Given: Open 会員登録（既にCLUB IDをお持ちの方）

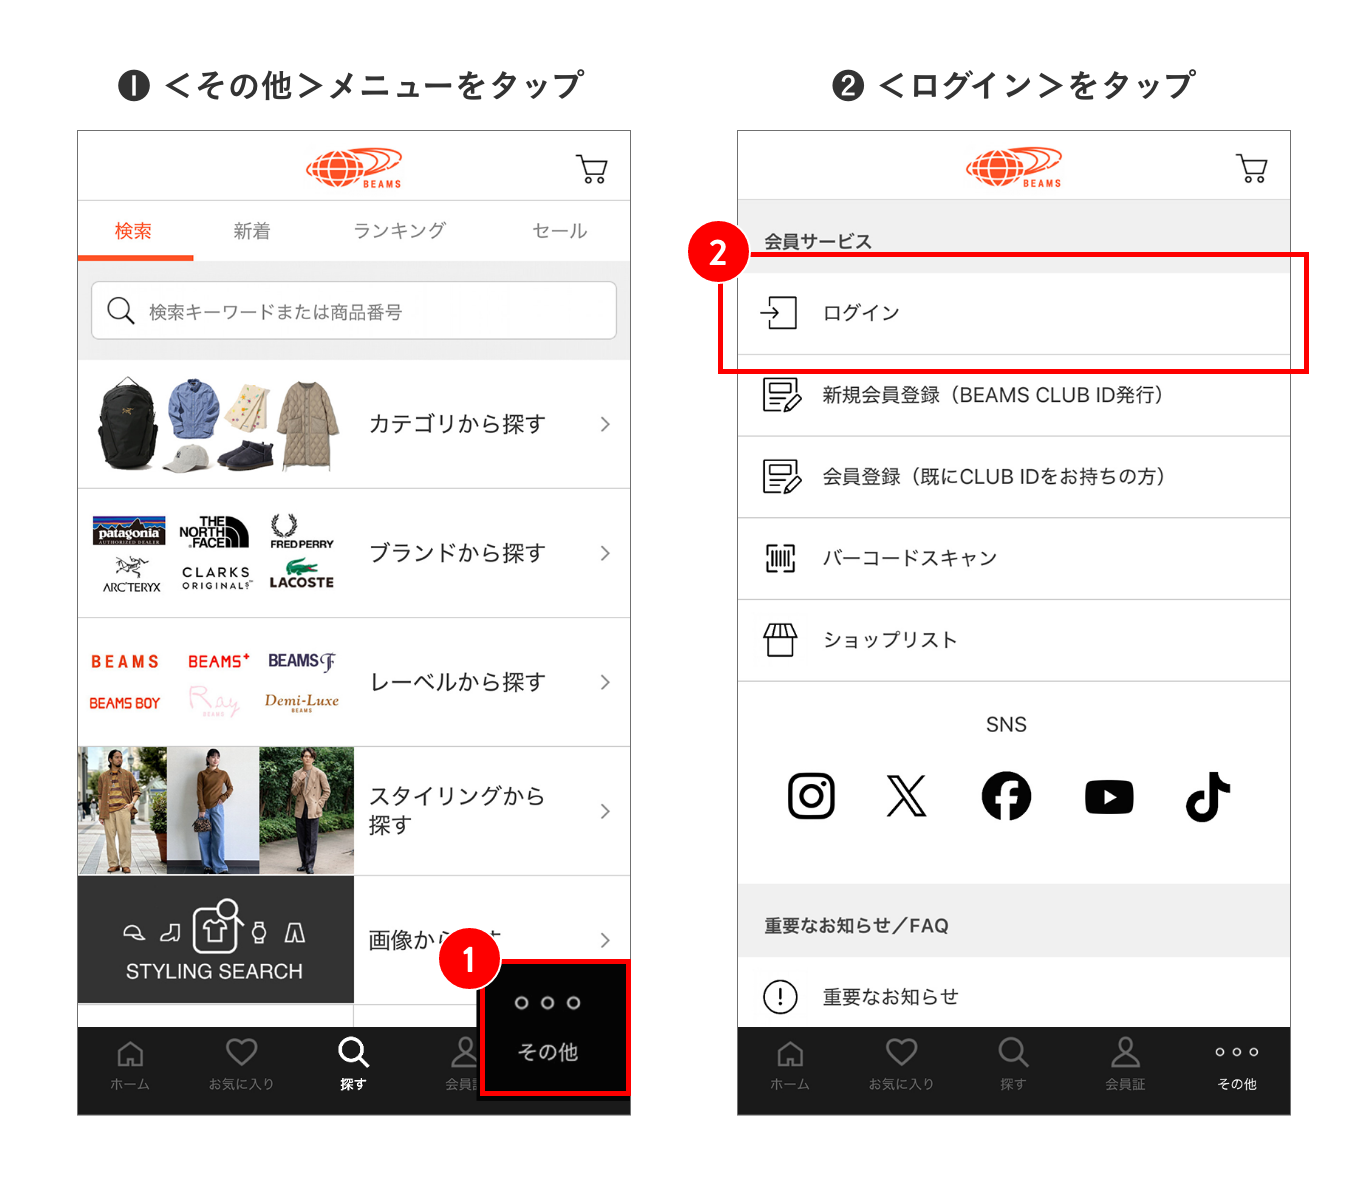Looking at the screenshot, I should pos(994,477).
